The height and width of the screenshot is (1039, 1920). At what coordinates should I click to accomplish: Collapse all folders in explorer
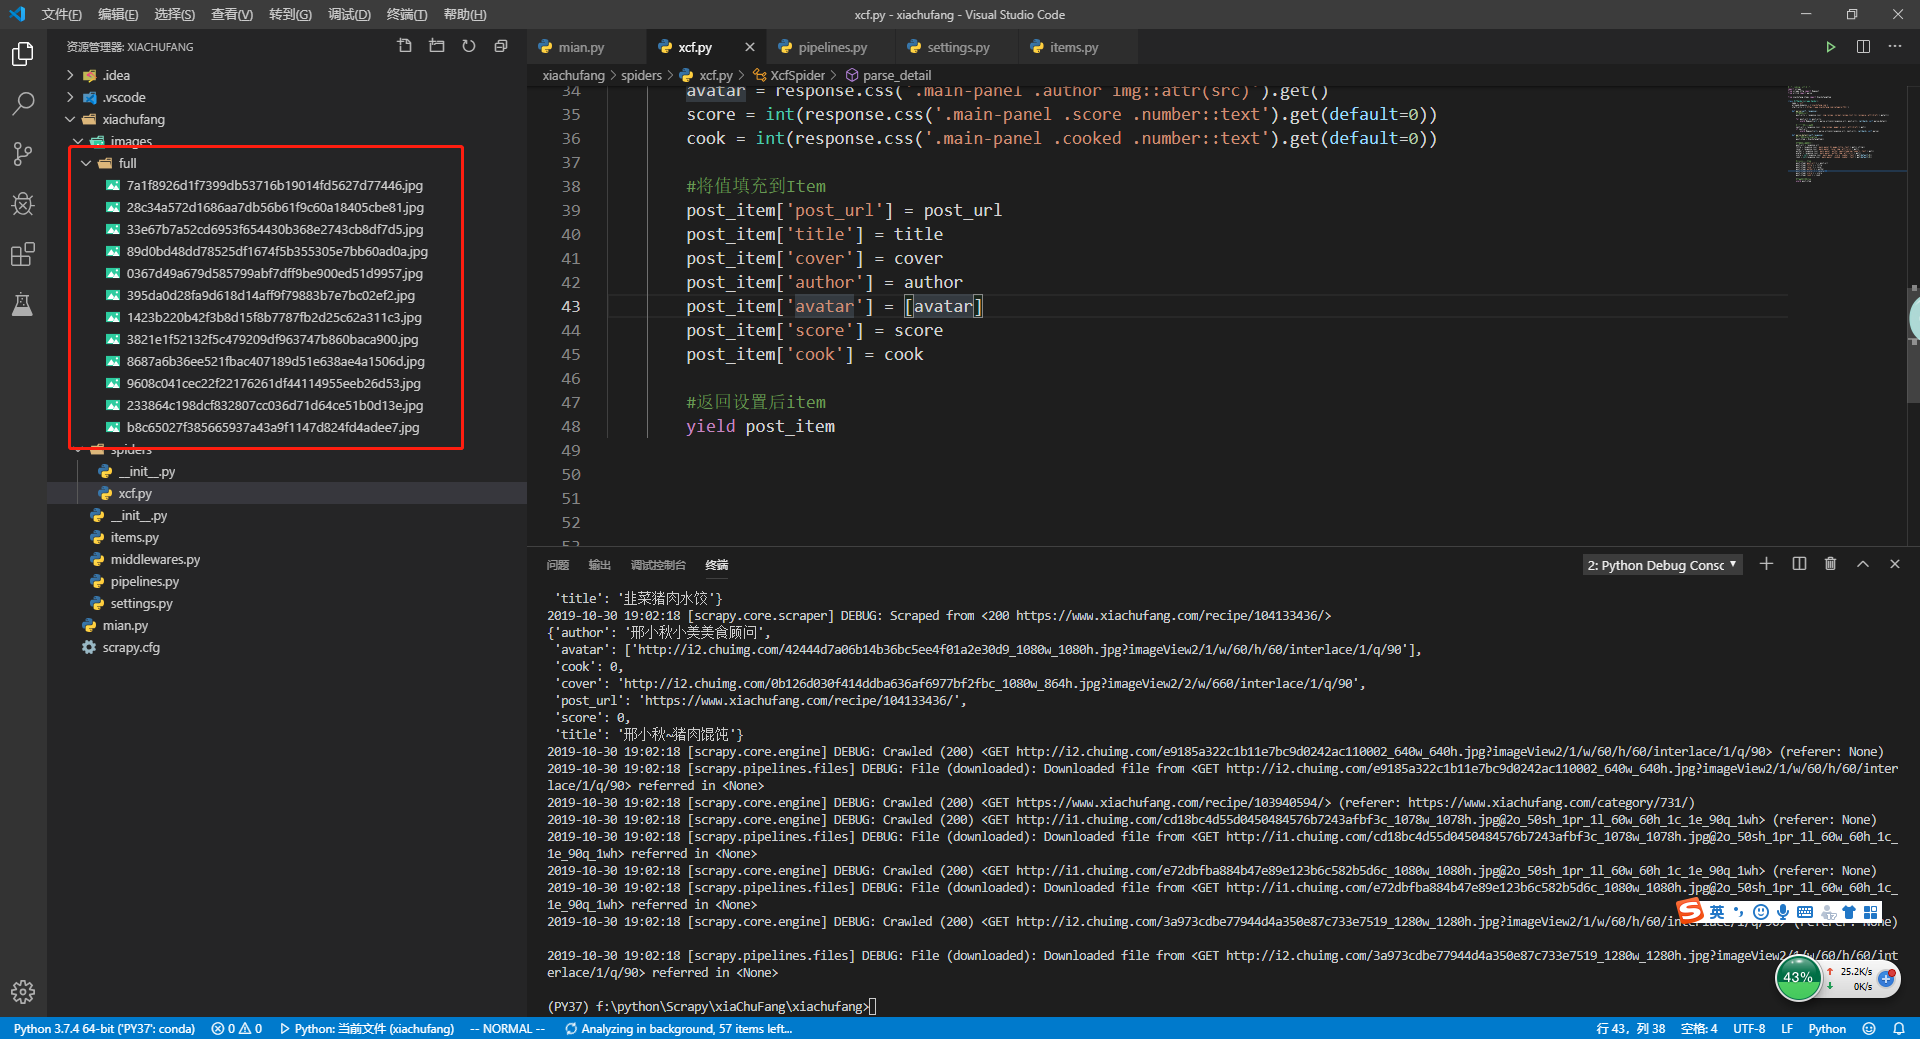(x=501, y=46)
